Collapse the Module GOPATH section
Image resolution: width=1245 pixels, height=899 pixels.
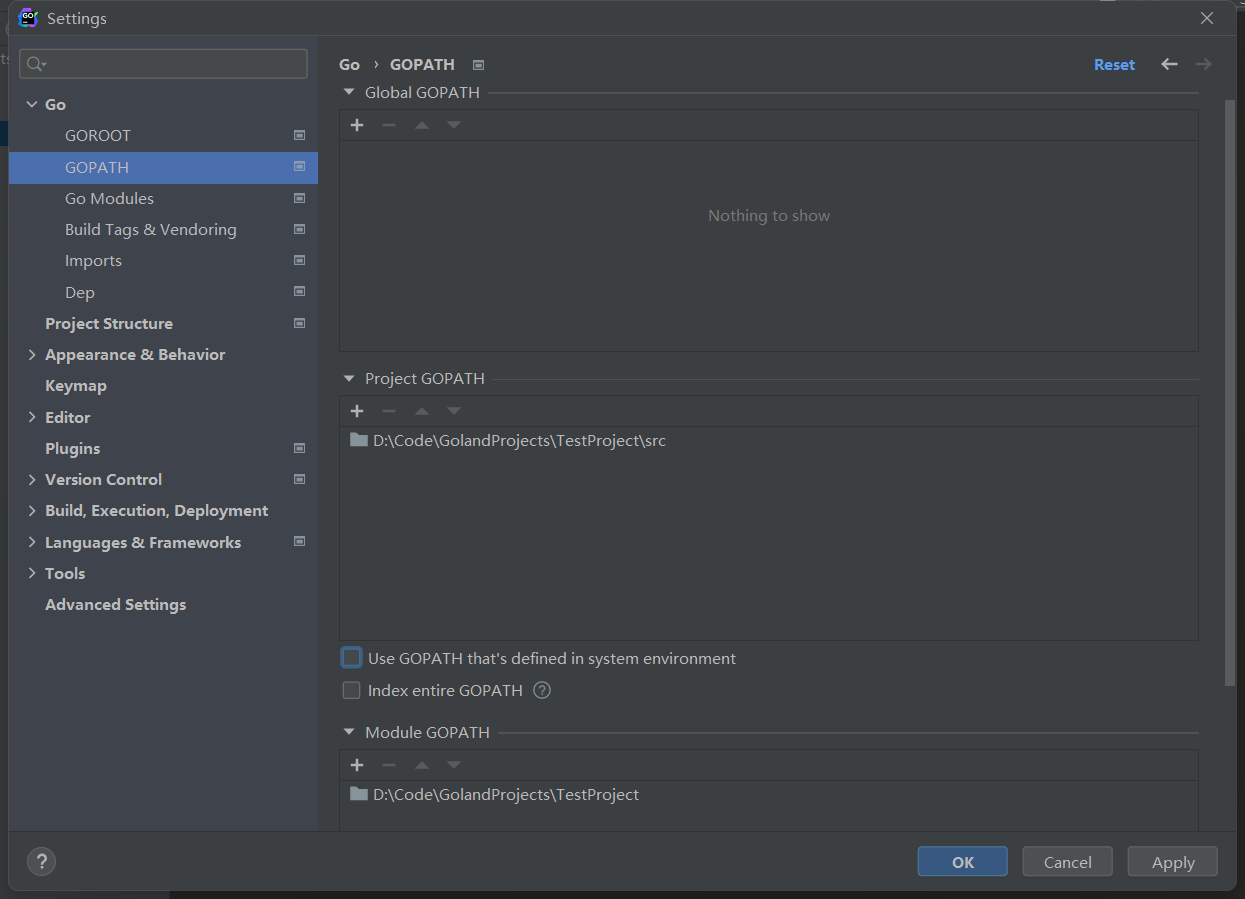coord(349,732)
